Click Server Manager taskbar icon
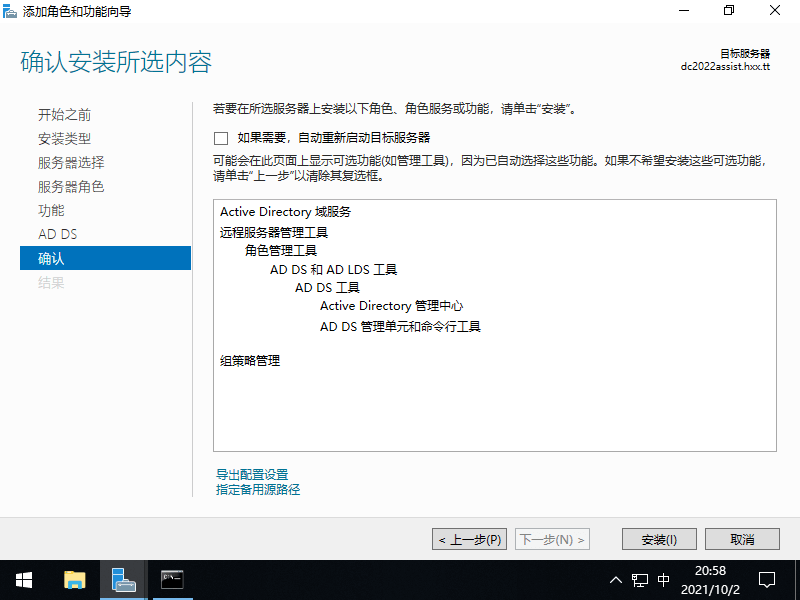 (x=123, y=580)
